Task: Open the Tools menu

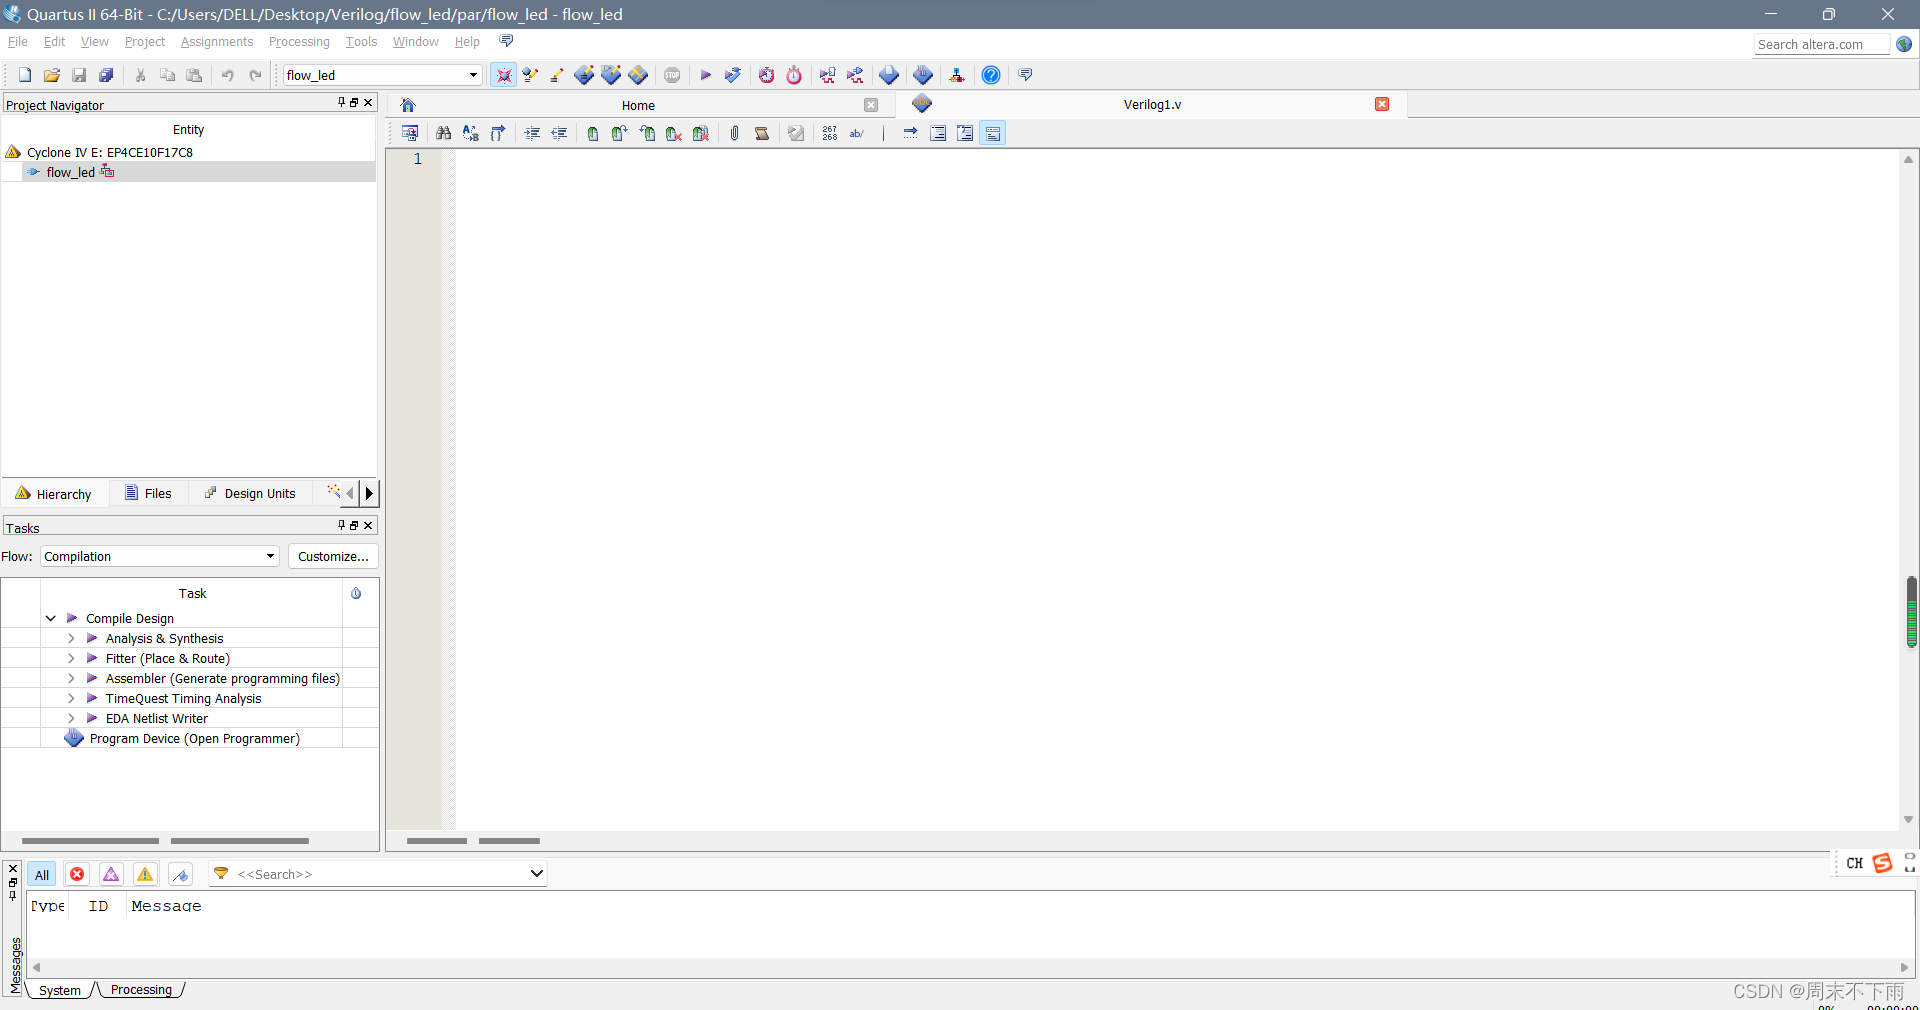Action: tap(361, 42)
